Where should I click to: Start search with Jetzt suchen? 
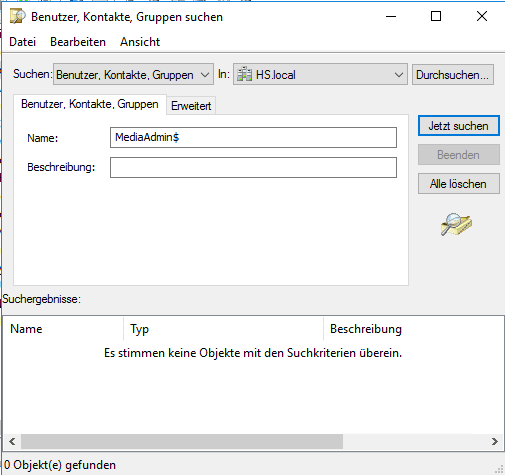point(459,126)
